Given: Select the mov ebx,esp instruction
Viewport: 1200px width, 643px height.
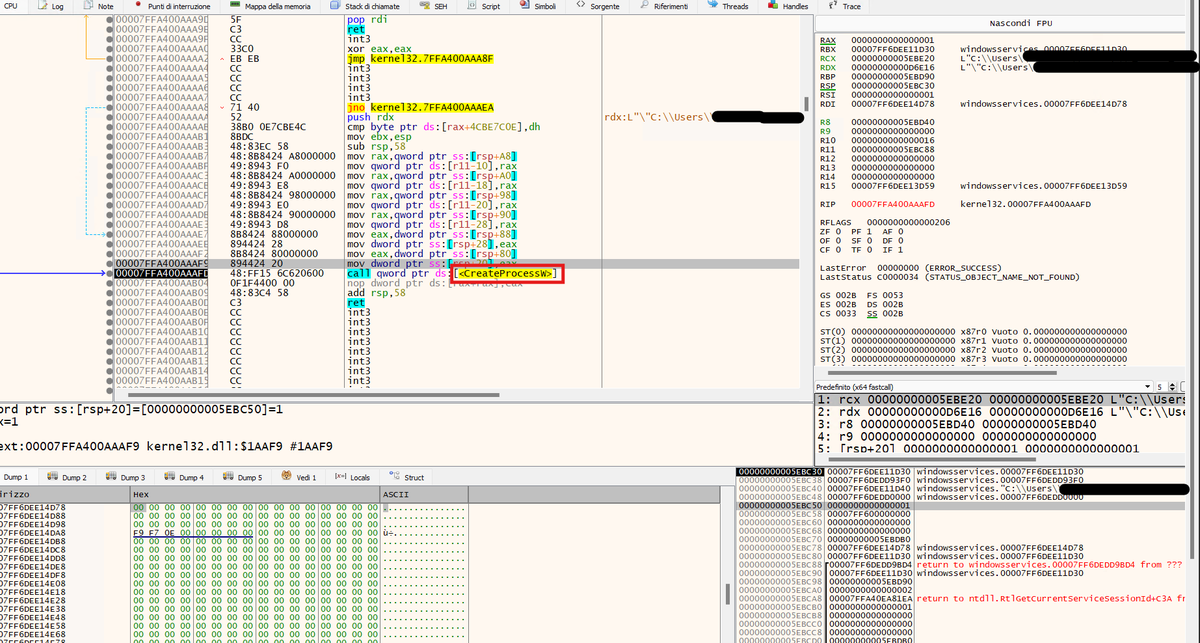Looking at the screenshot, I should coord(378,137).
